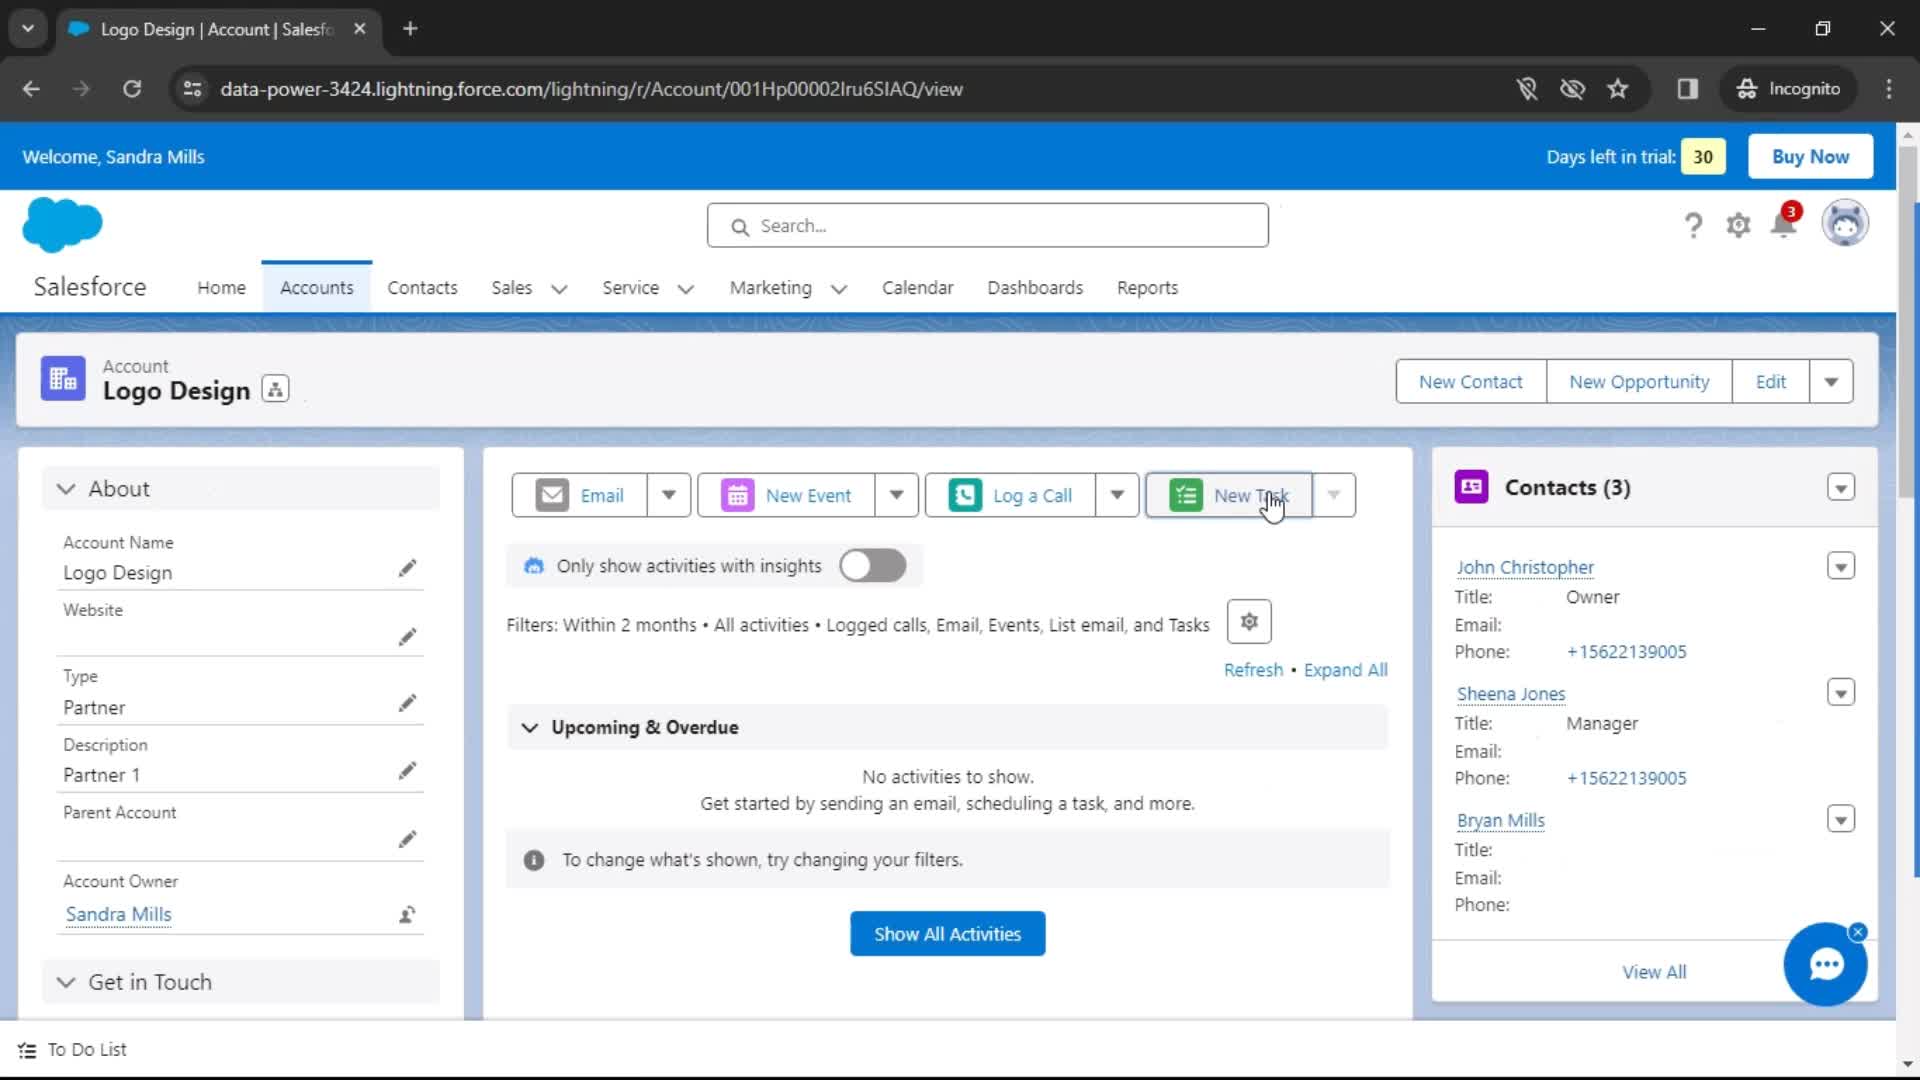Expand the Service nav dropdown
This screenshot has height=1080, width=1920.
point(686,289)
